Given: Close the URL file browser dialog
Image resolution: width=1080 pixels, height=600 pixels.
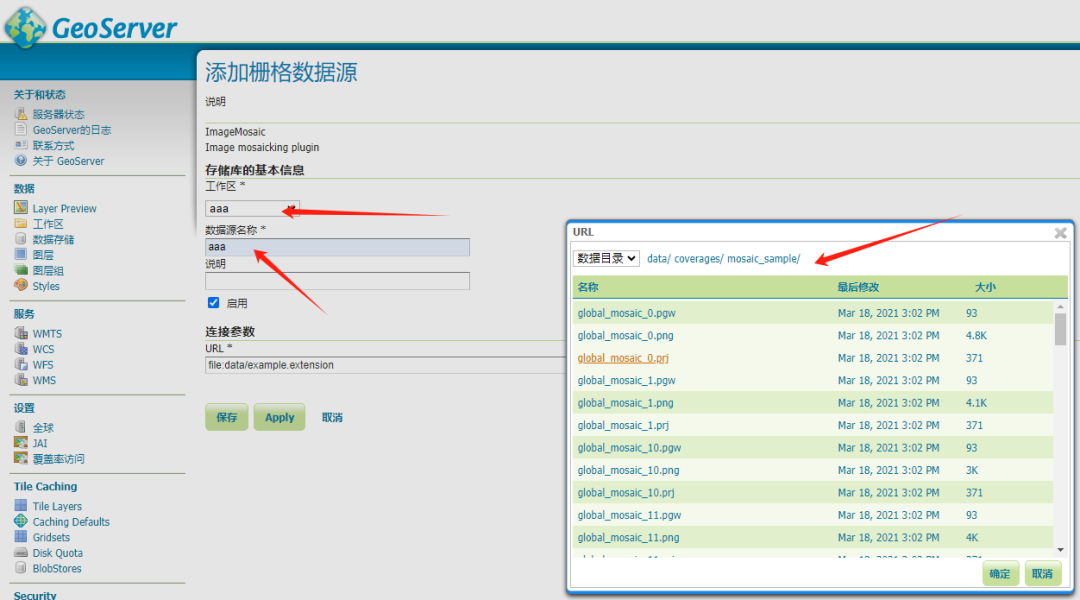Looking at the screenshot, I should [x=1061, y=233].
